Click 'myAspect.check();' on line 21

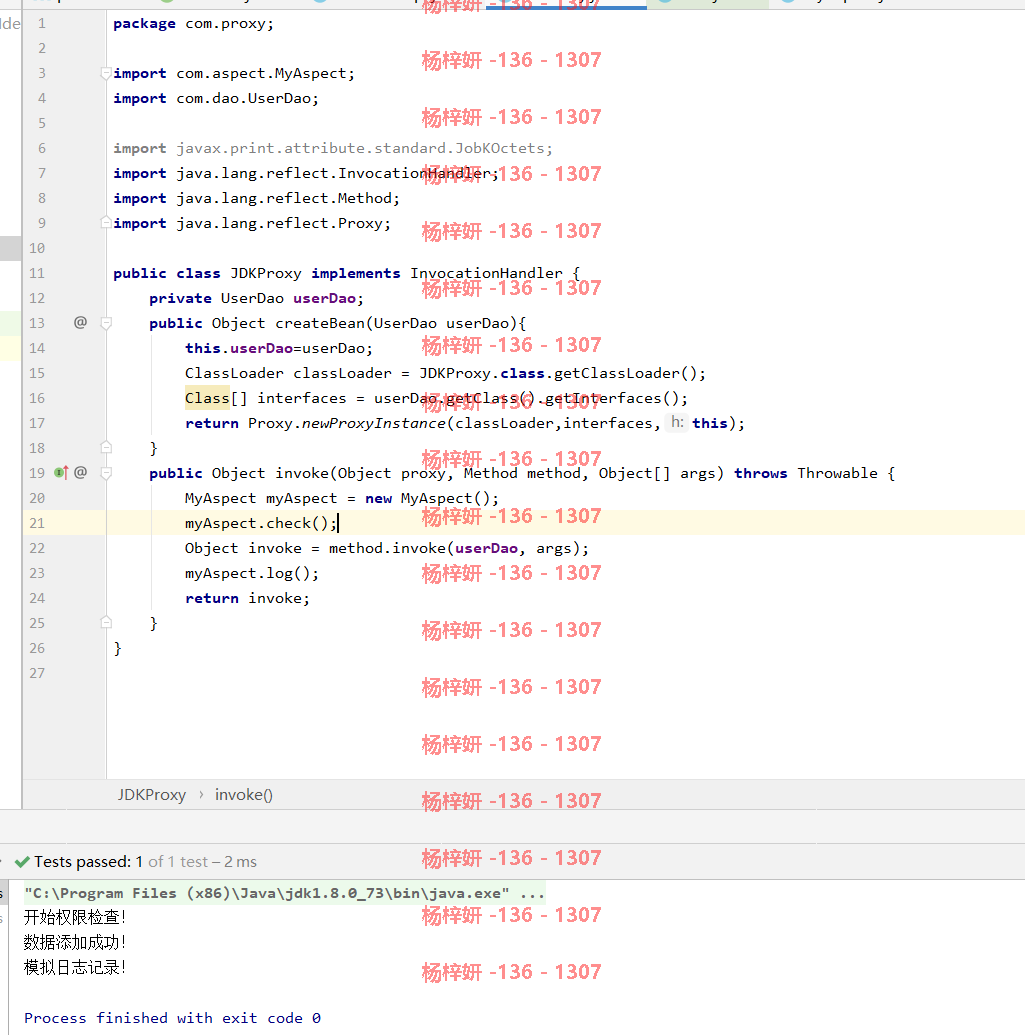point(261,523)
